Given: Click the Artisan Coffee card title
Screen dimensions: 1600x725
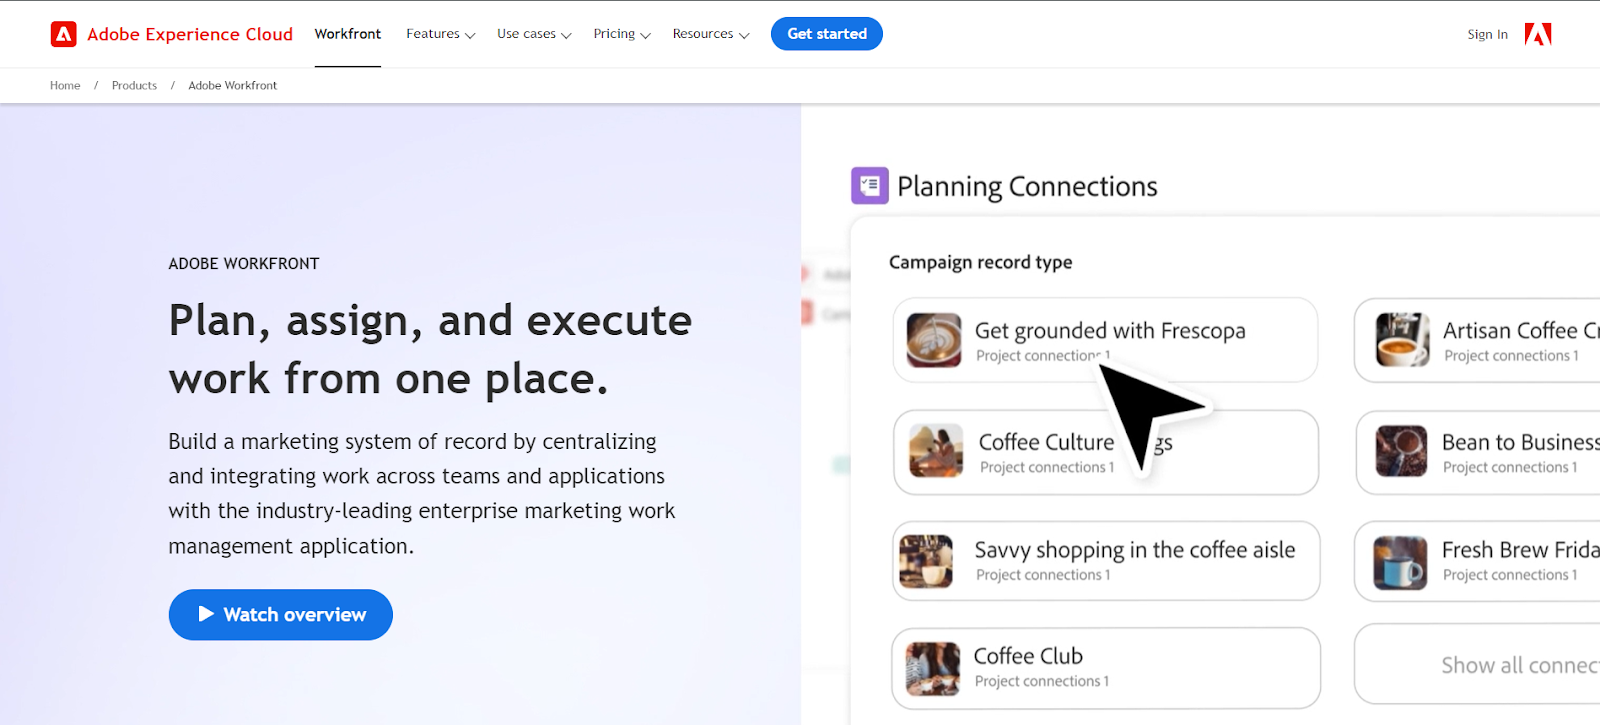Looking at the screenshot, I should click(1520, 330).
